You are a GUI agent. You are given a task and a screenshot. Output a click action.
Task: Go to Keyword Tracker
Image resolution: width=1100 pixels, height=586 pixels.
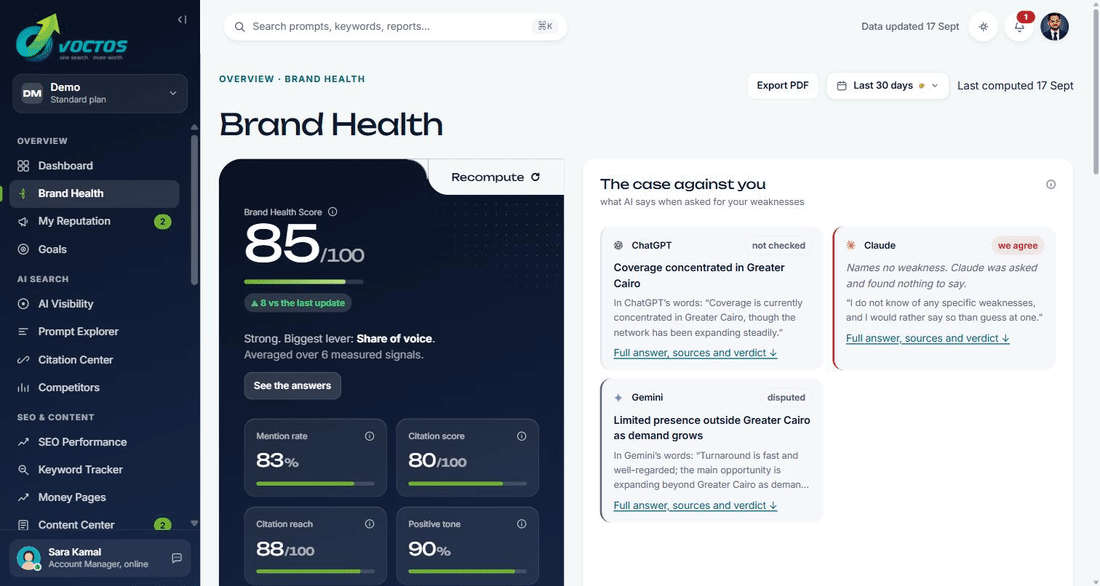point(94,470)
